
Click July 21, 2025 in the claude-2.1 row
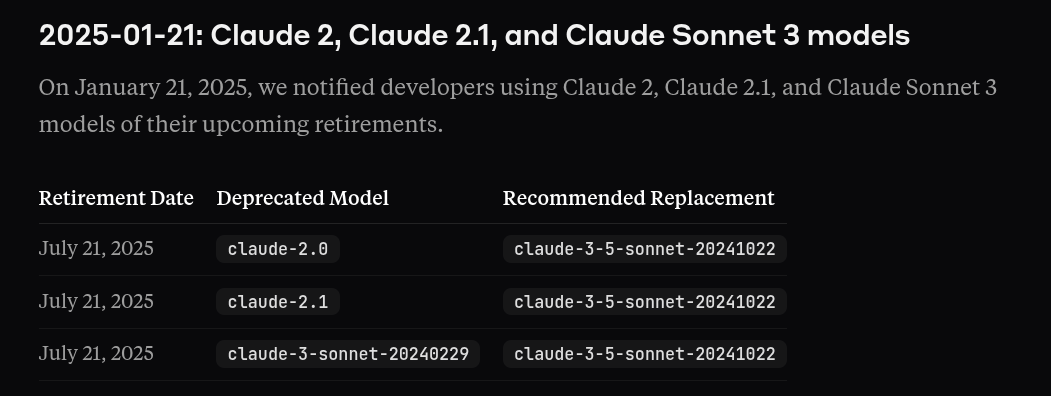[x=97, y=302]
